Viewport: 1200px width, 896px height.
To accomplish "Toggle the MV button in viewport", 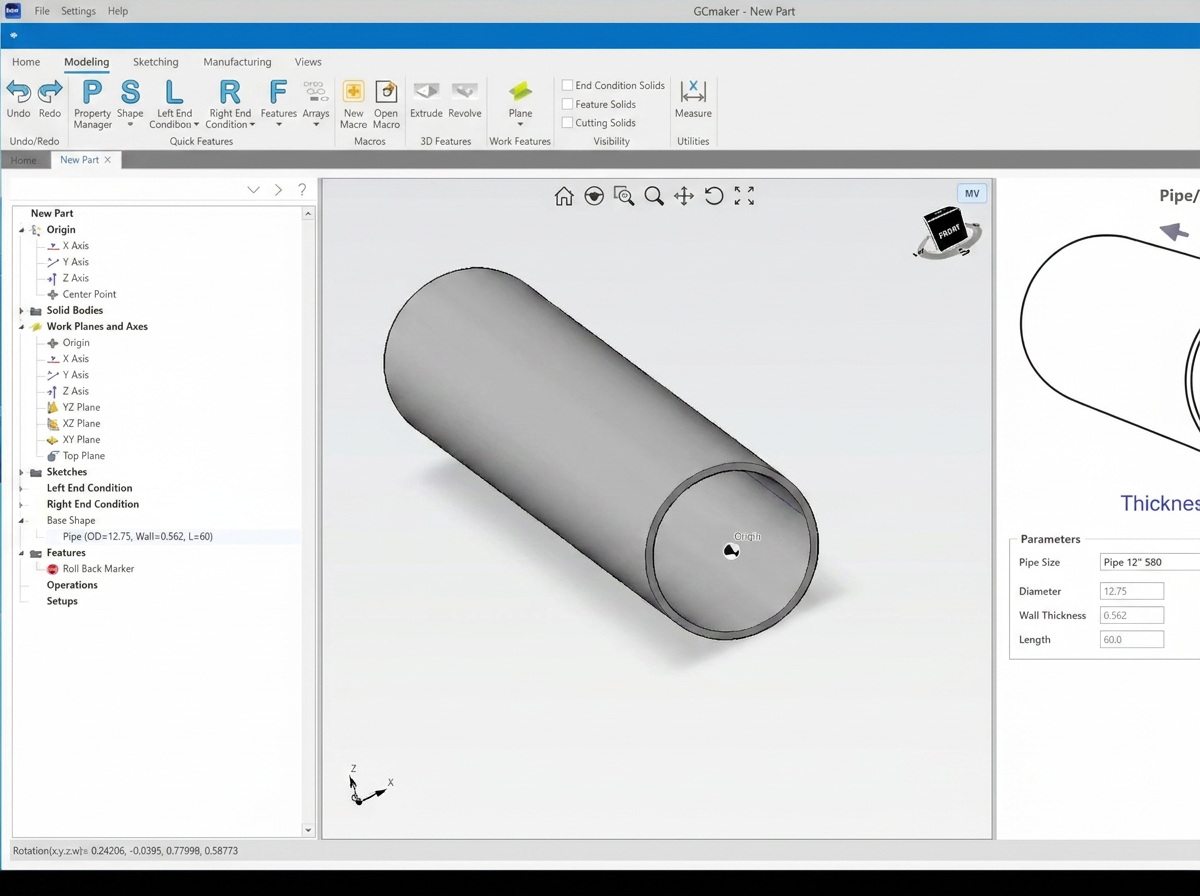I will [x=972, y=194].
